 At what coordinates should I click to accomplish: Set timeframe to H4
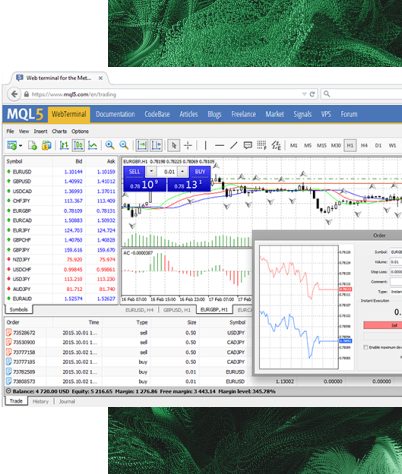pos(364,146)
